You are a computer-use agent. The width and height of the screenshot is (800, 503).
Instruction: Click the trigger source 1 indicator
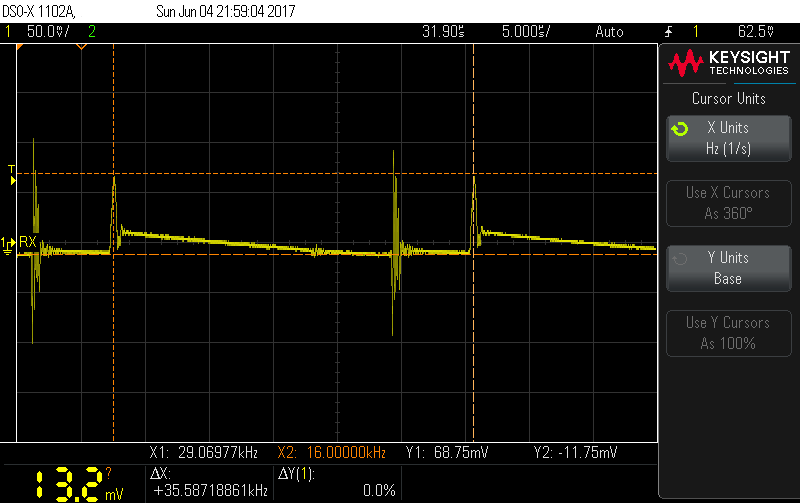[695, 32]
